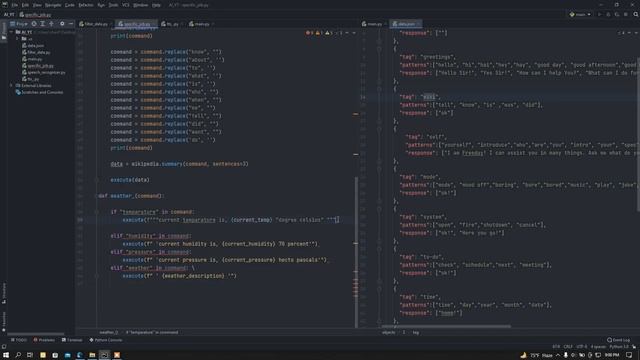Image resolution: width=640 pixels, height=360 pixels.
Task: Open the main run configuration dropdown
Action: click(x=580, y=14)
